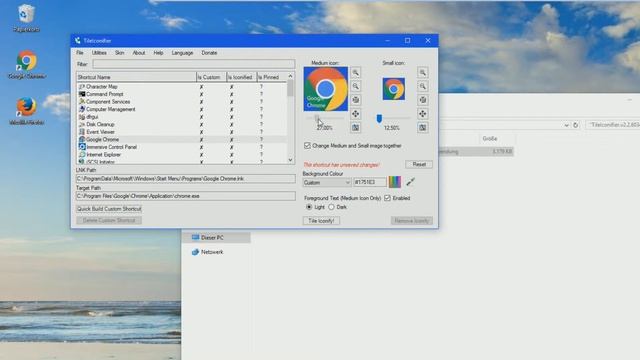640x360 pixels.
Task: Zoom in on the small icon
Action: [x=423, y=73]
